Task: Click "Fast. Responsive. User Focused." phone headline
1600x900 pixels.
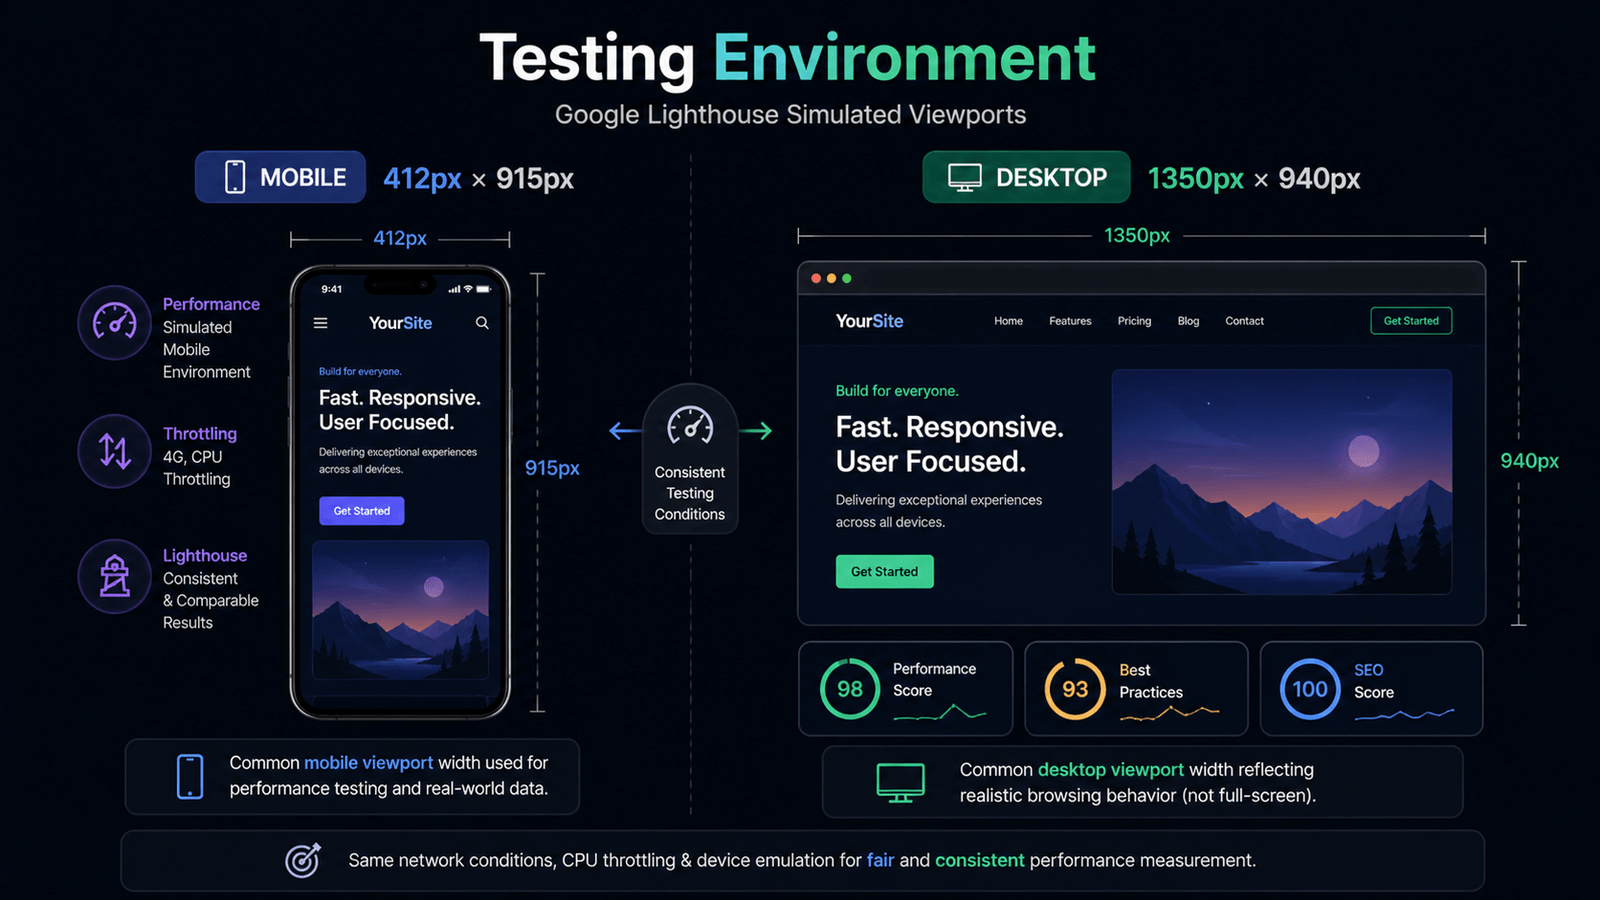Action: click(400, 410)
